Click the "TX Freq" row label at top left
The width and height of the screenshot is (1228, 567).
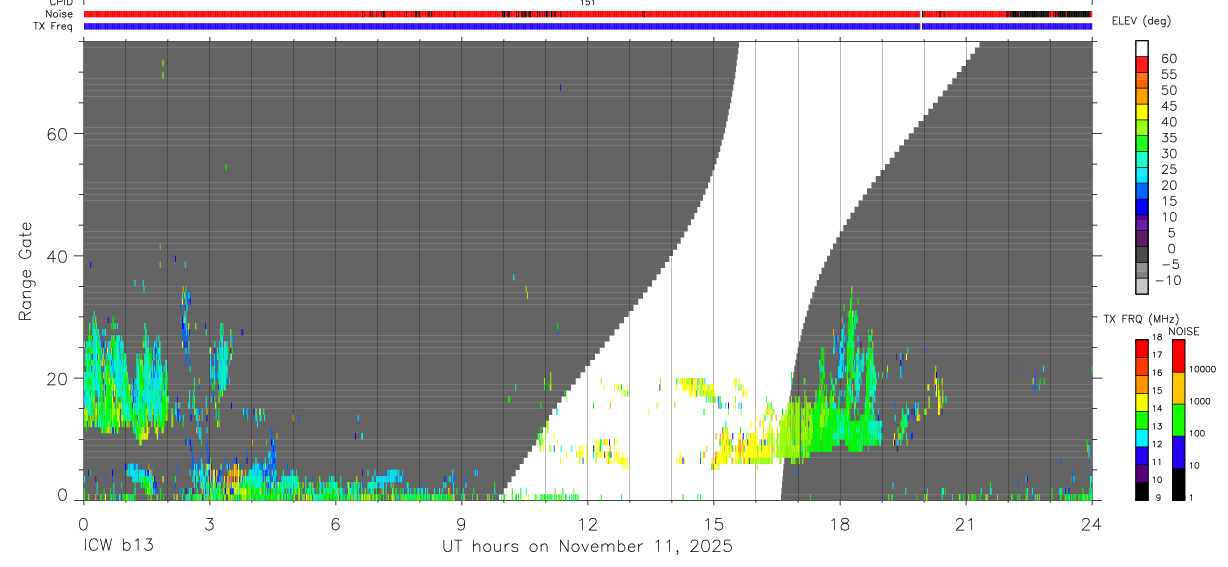[55, 26]
